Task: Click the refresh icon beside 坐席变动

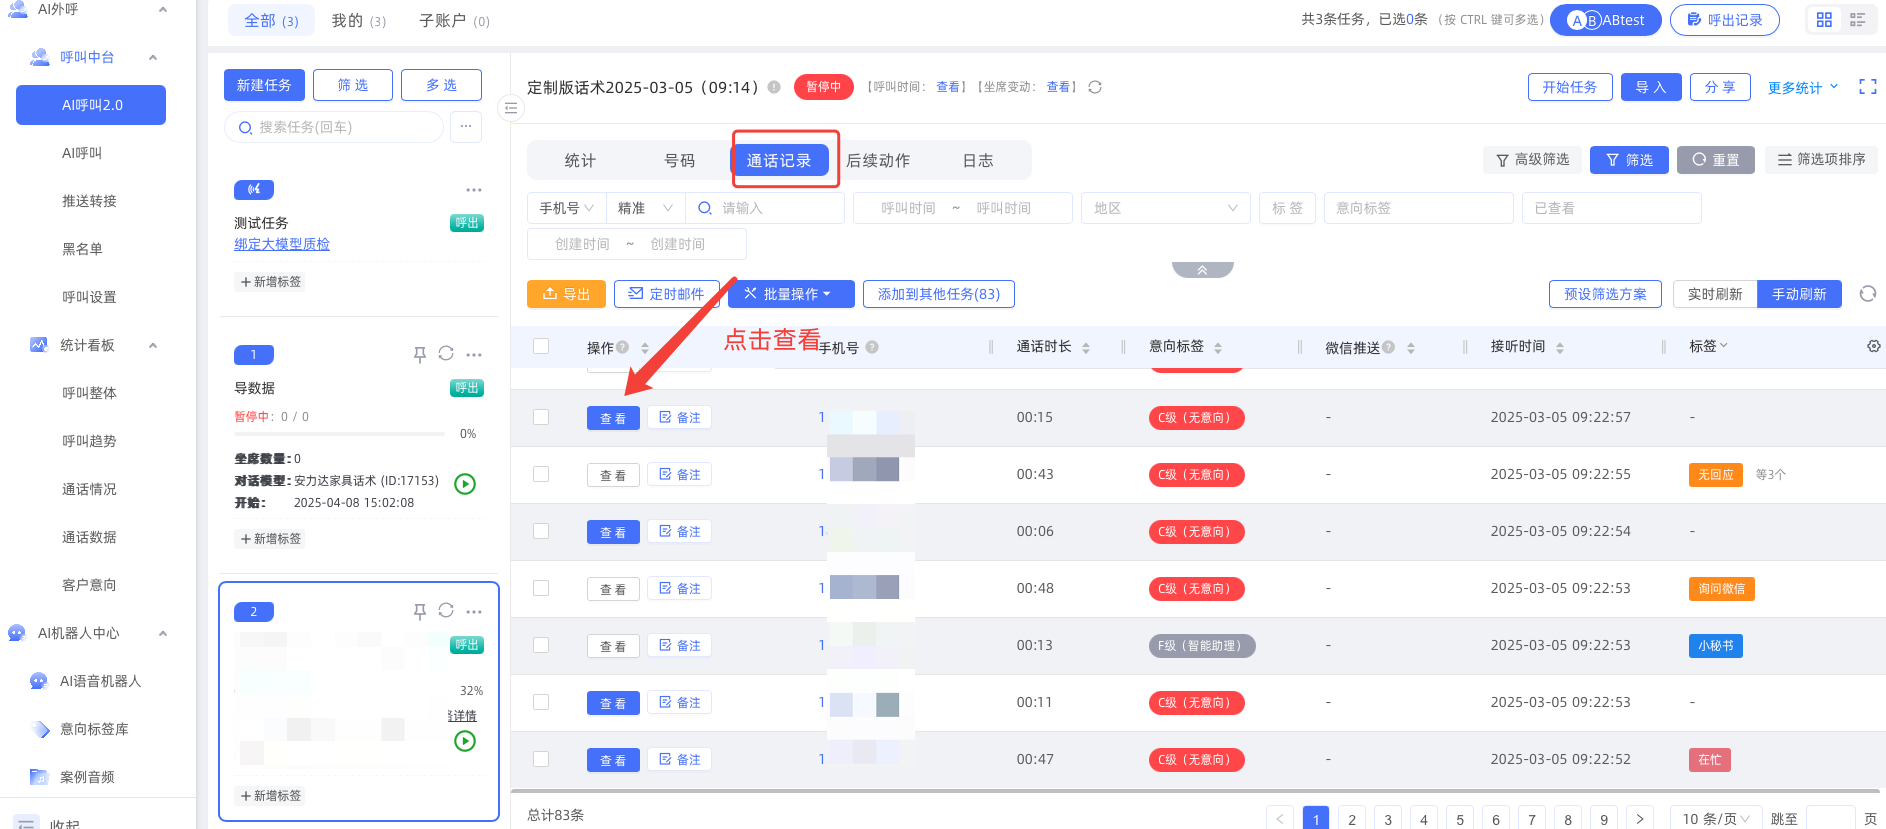Action: point(1095,87)
